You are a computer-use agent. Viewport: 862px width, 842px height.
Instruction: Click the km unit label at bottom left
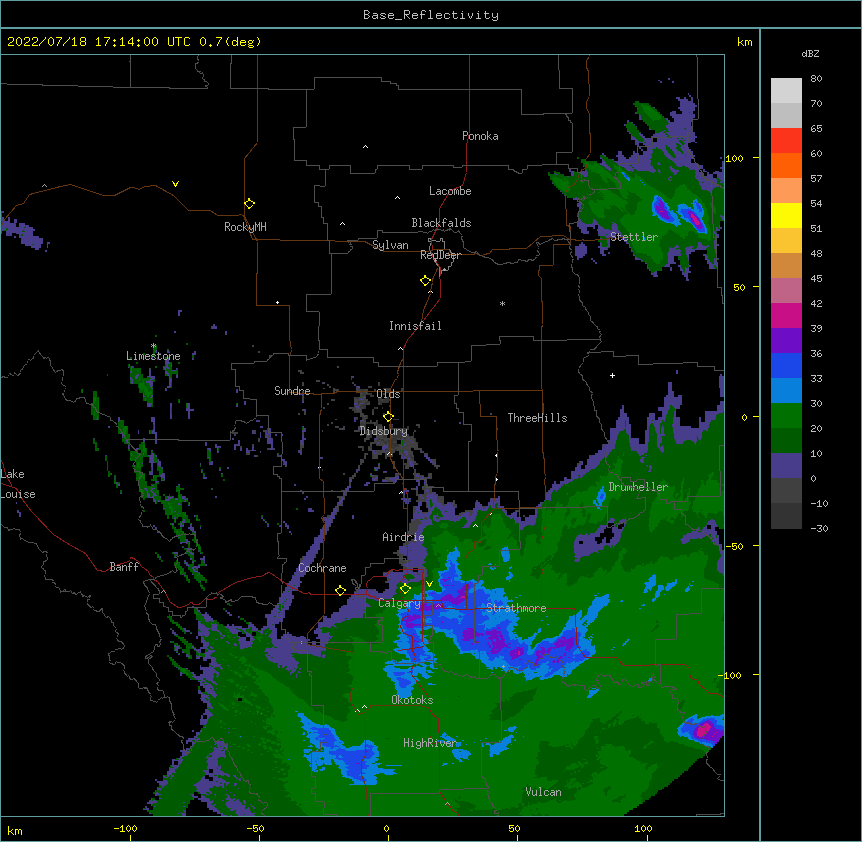pyautogui.click(x=14, y=831)
